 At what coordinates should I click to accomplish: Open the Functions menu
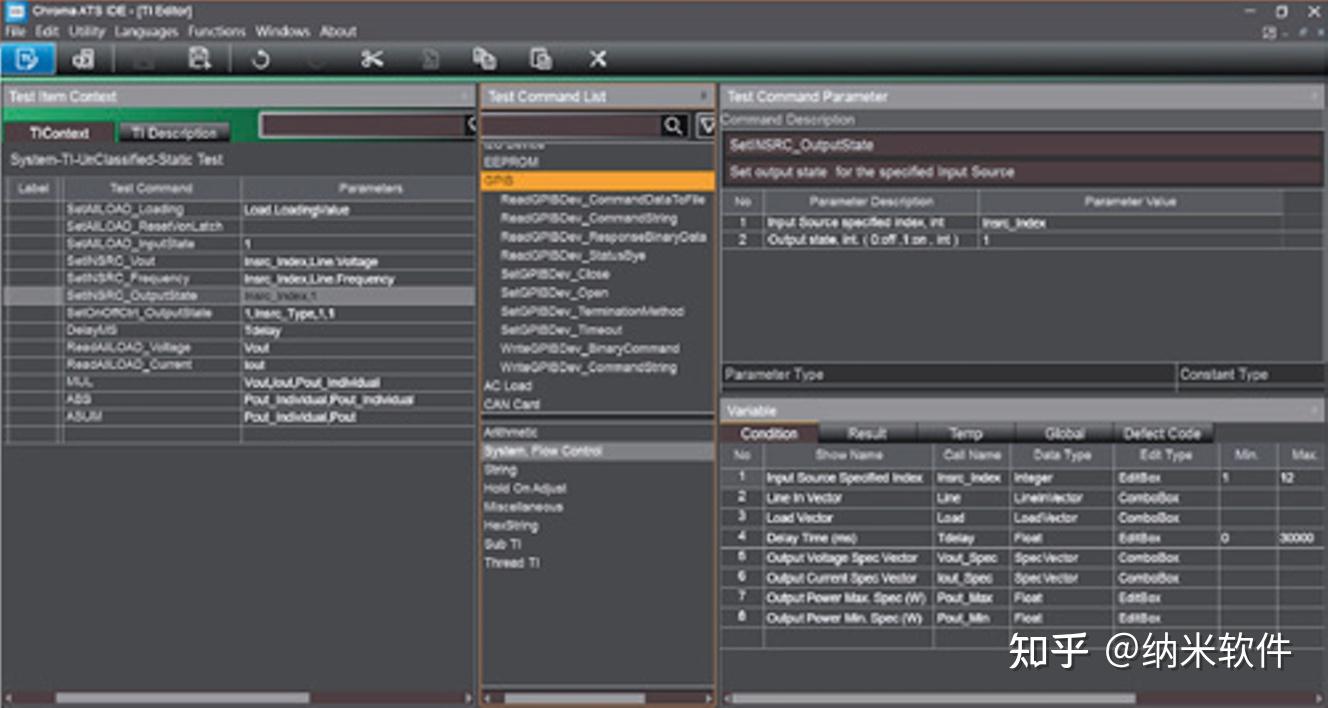tap(217, 31)
